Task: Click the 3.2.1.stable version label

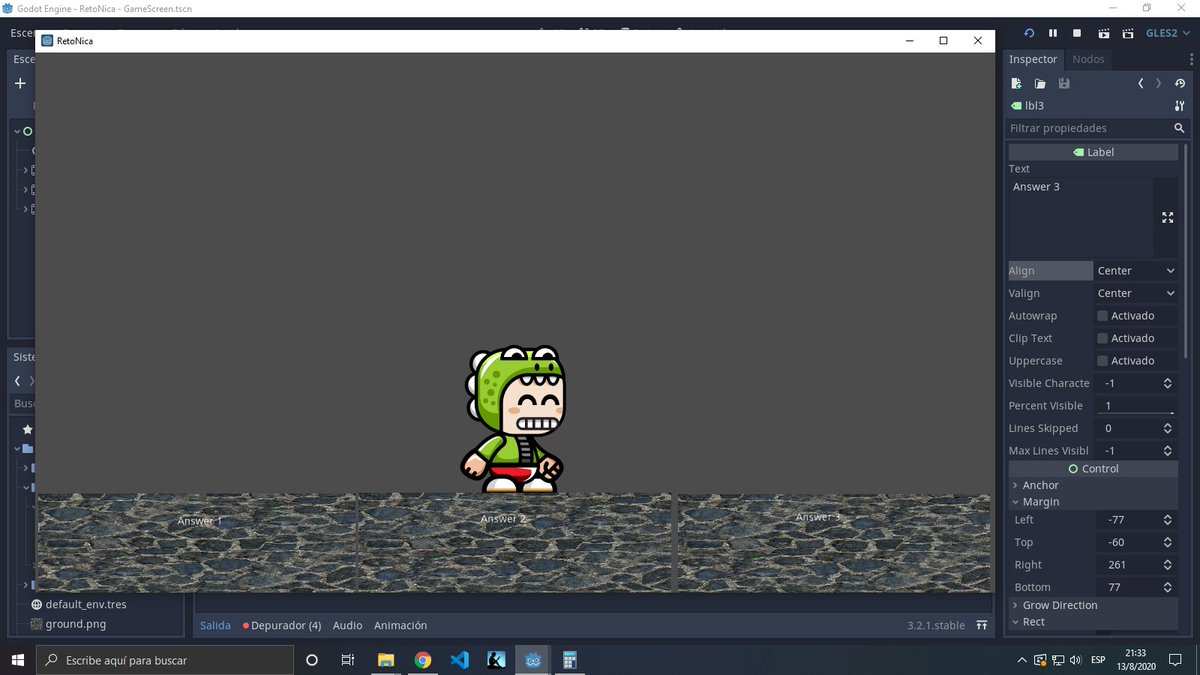Action: coord(936,625)
